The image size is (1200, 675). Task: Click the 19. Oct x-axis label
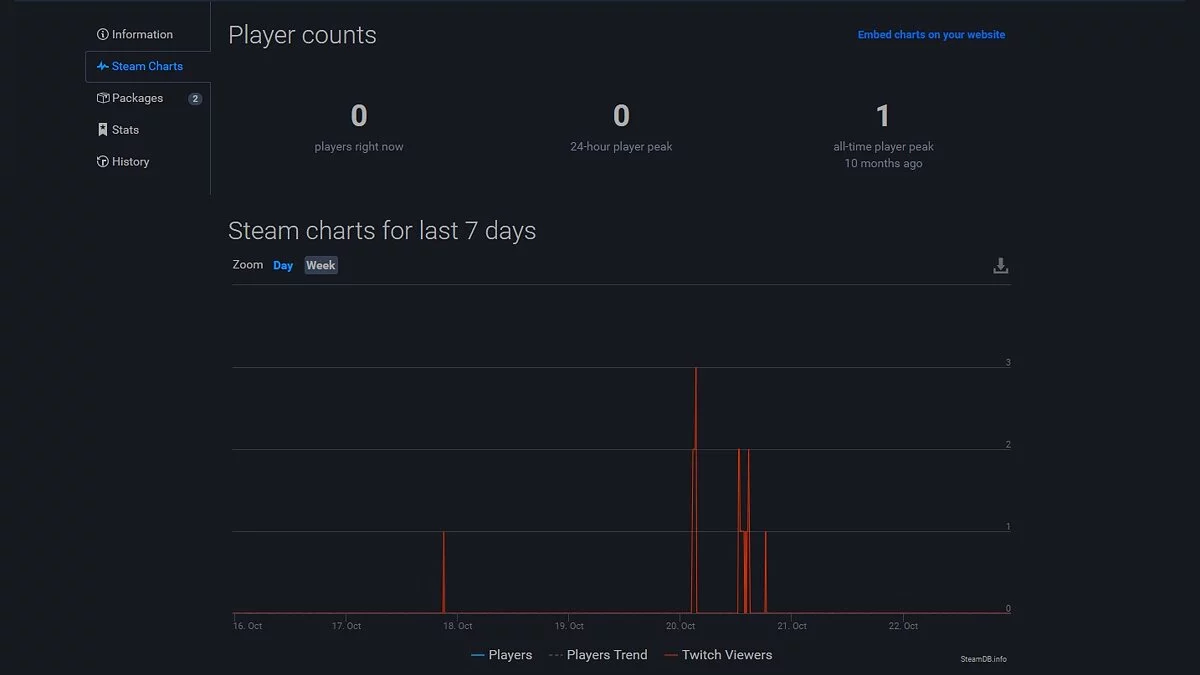[569, 626]
